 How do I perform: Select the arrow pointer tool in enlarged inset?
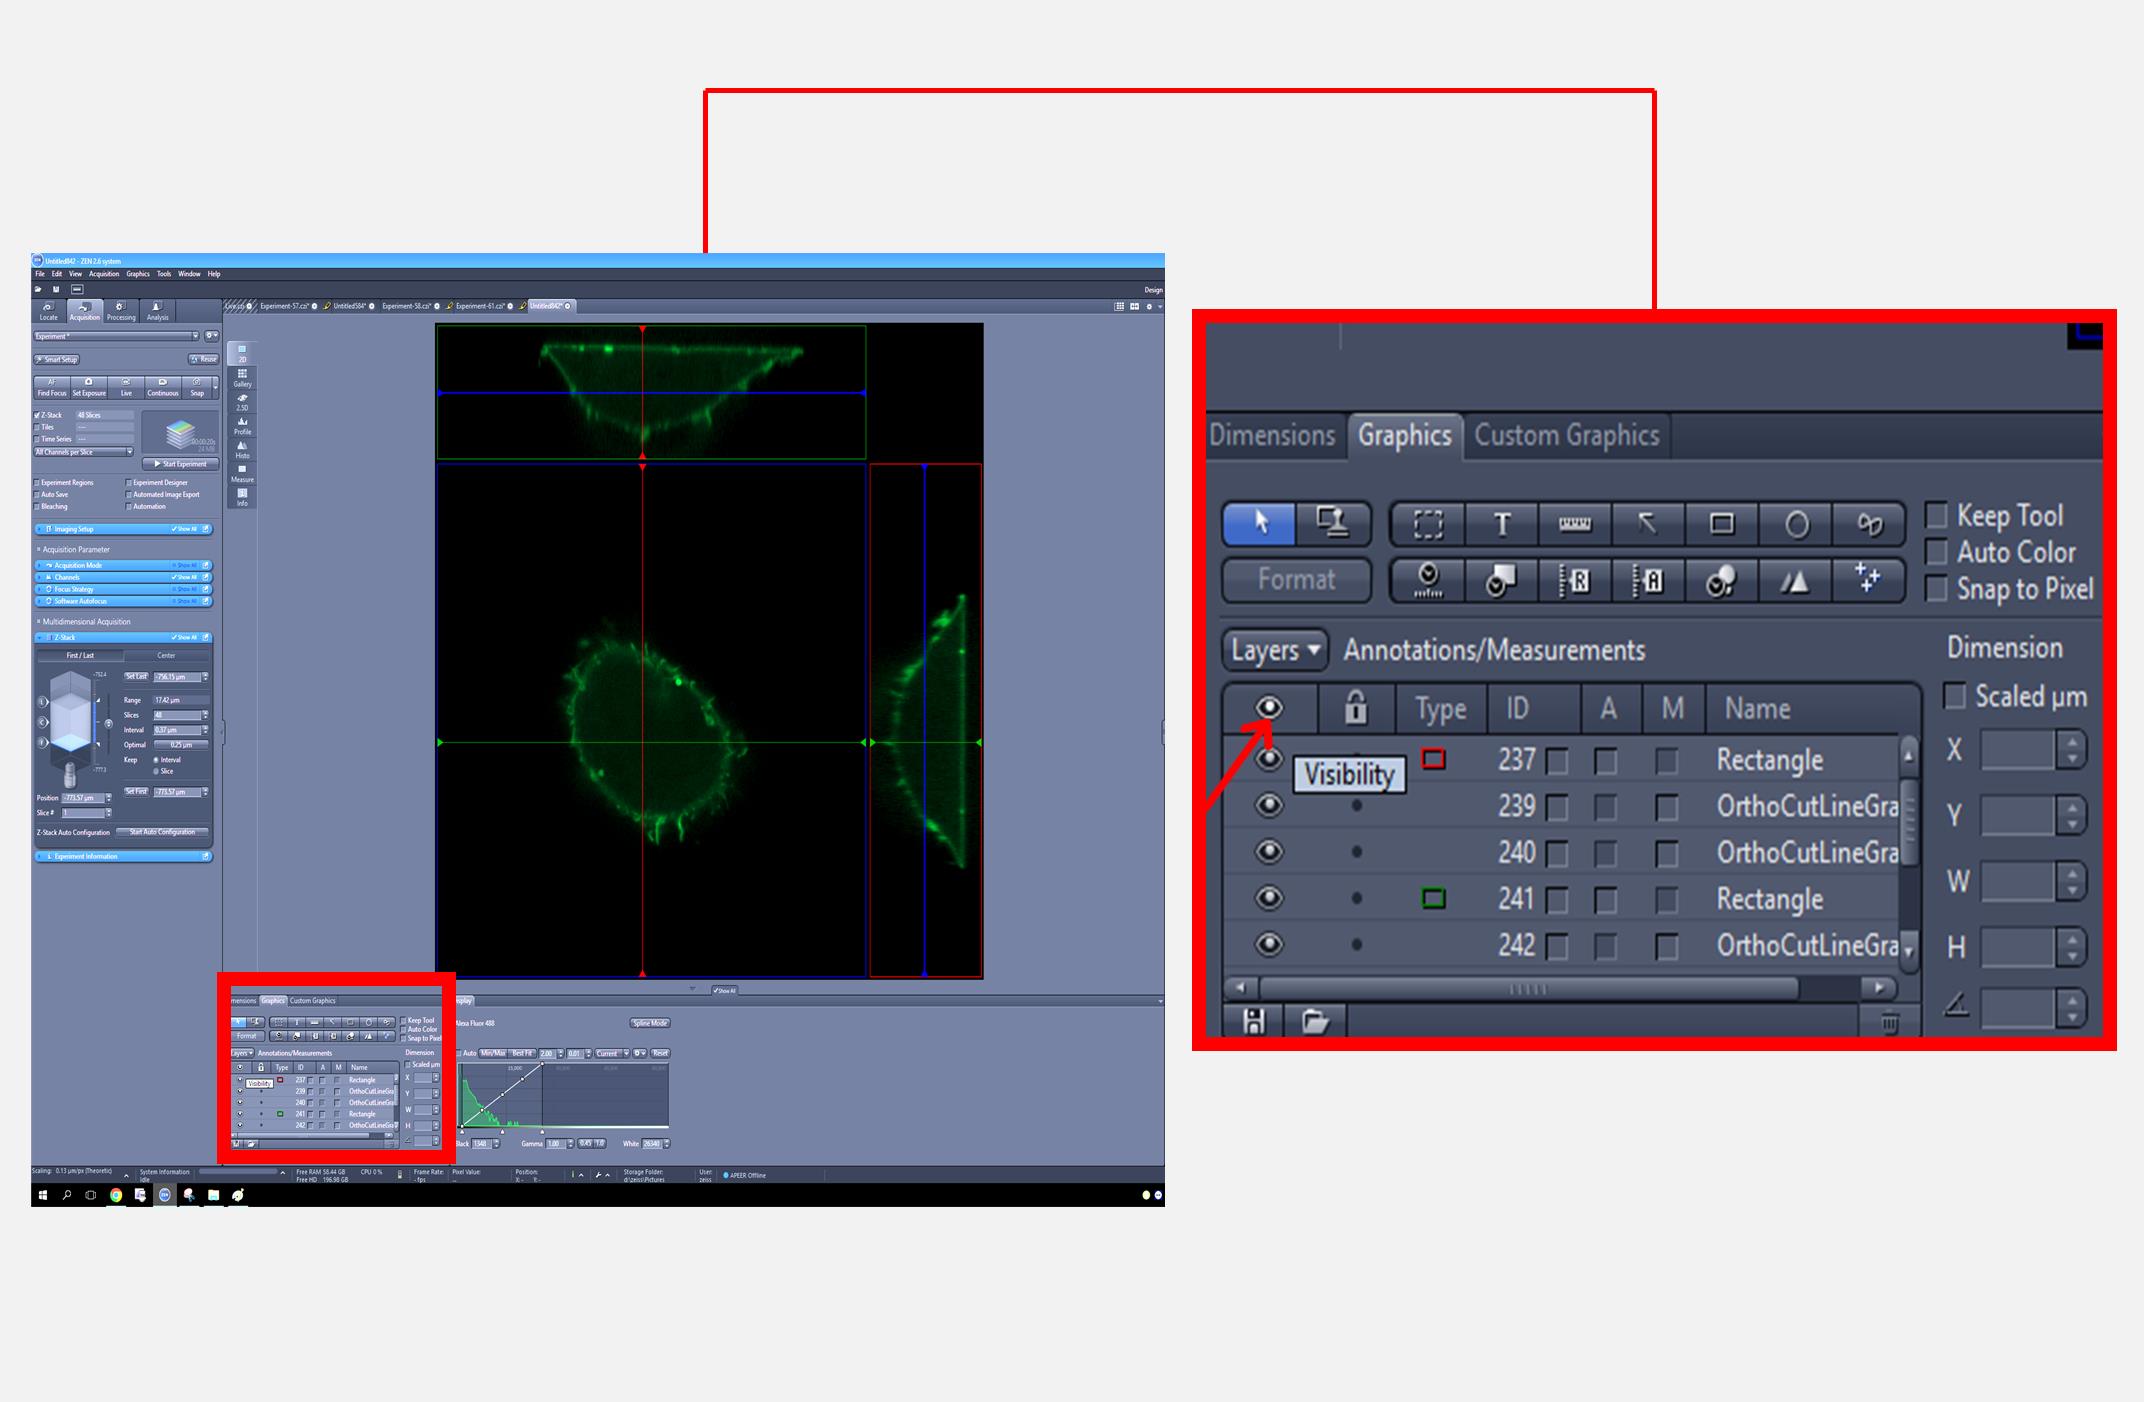point(1259,523)
